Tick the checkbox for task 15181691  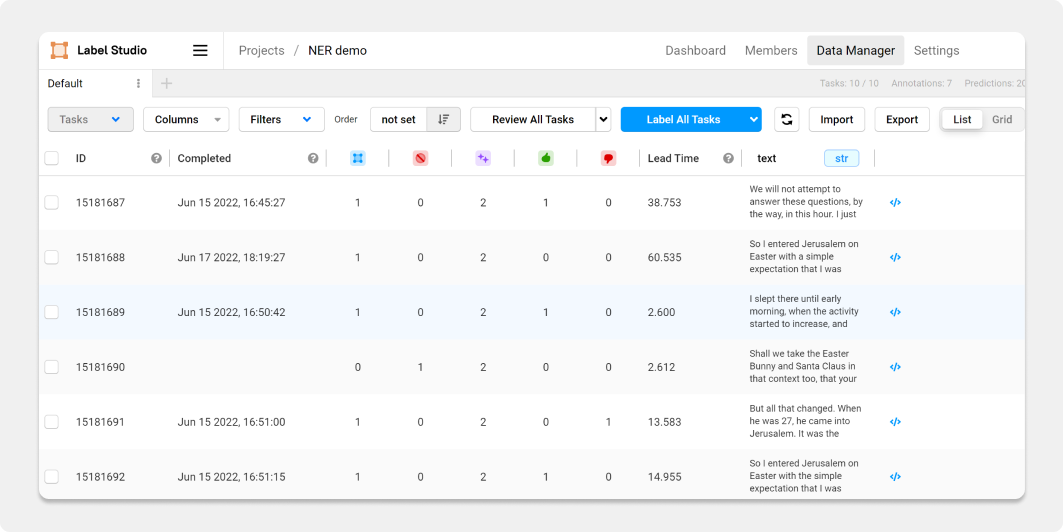[x=52, y=423]
